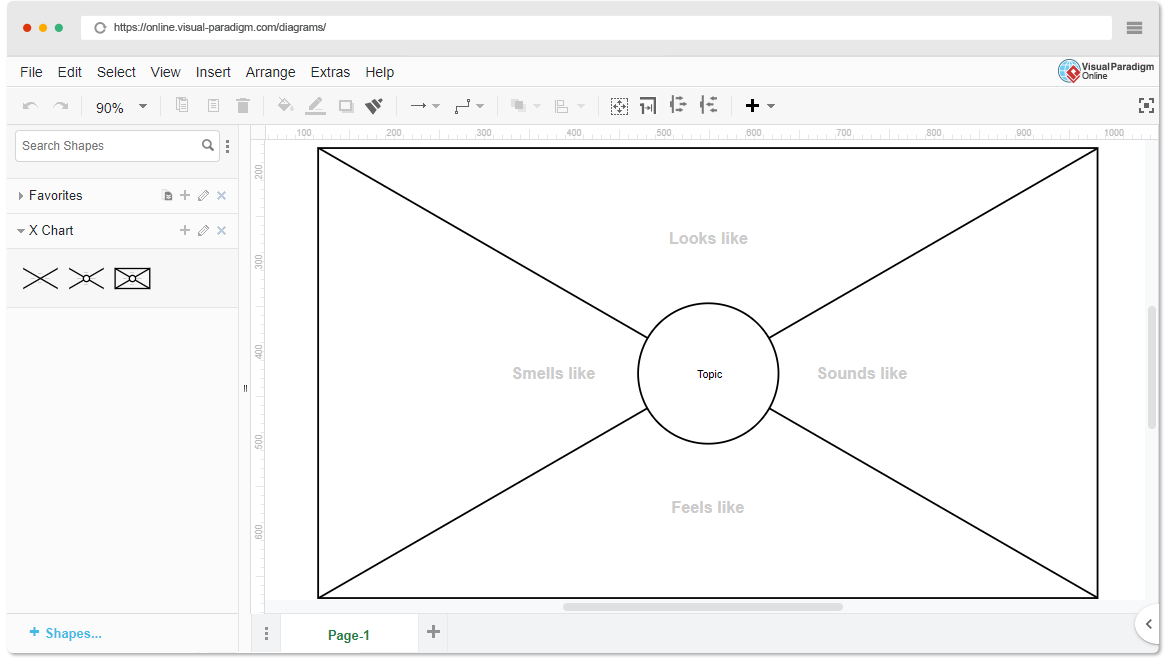This screenshot has width=1170, height=665.
Task: Add a shape to X Chart library
Action: pyautogui.click(x=185, y=231)
